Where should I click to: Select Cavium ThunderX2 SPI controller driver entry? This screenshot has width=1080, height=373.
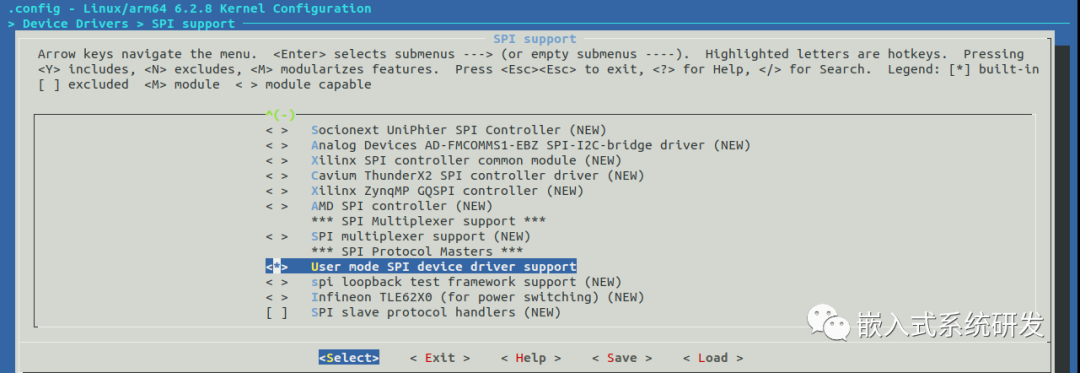coord(478,175)
